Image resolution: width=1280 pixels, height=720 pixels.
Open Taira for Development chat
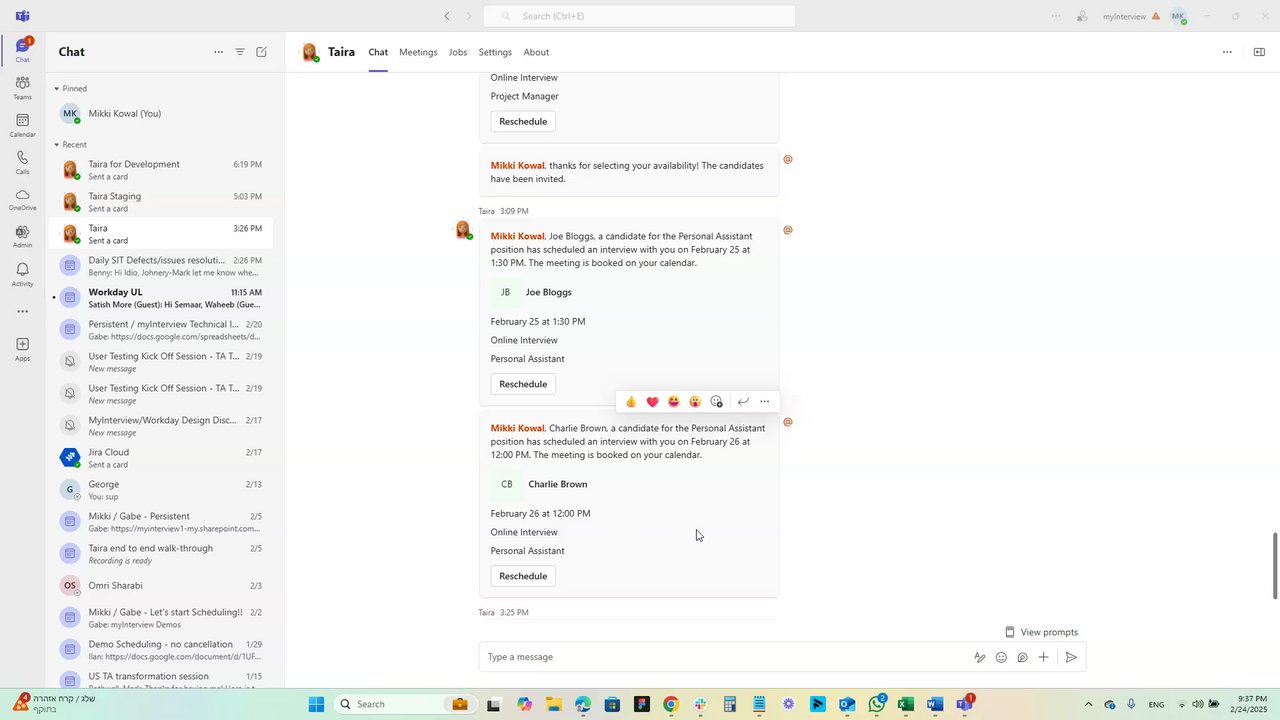[x=160, y=169]
